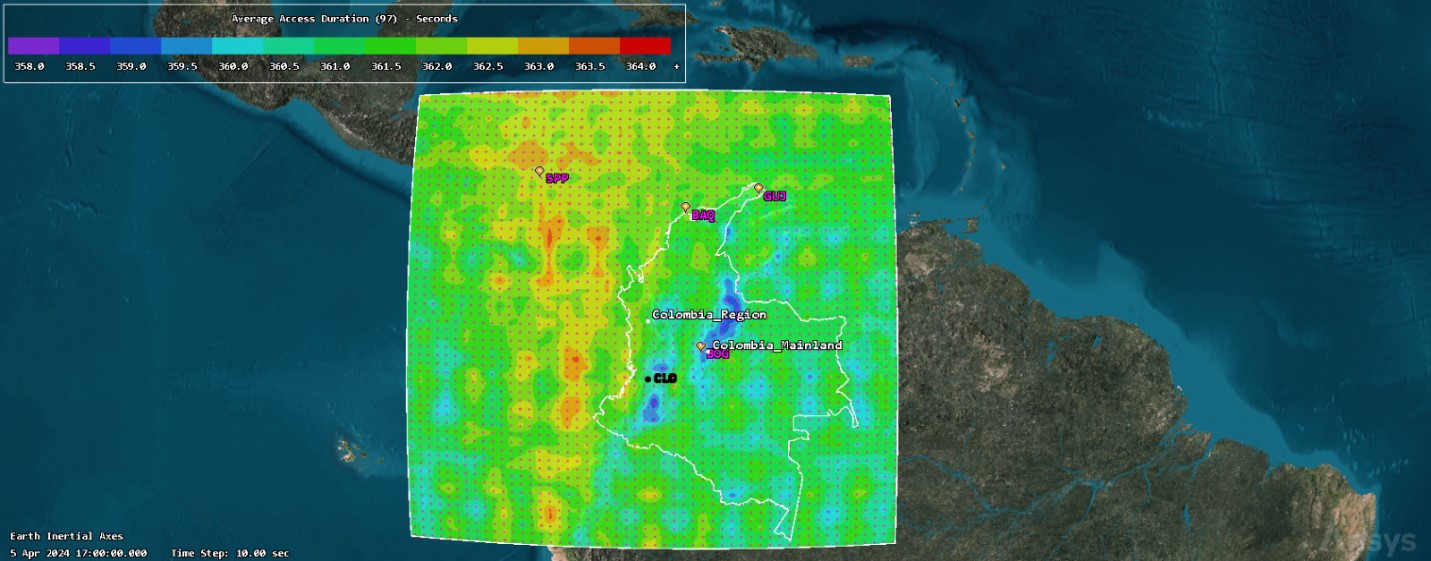Click the SPP facility marker pin
The width and height of the screenshot is (1431, 561).
(x=539, y=172)
